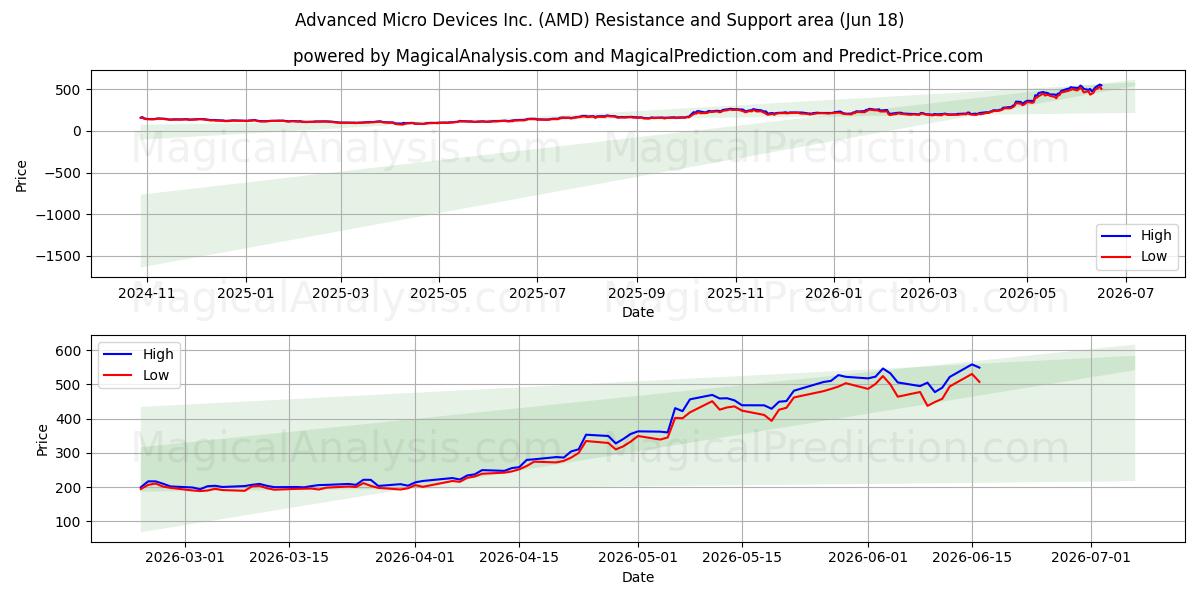Viewport: 1200px width, 600px height.
Task: Click the '2025-03' date tick label
Action: (341, 293)
